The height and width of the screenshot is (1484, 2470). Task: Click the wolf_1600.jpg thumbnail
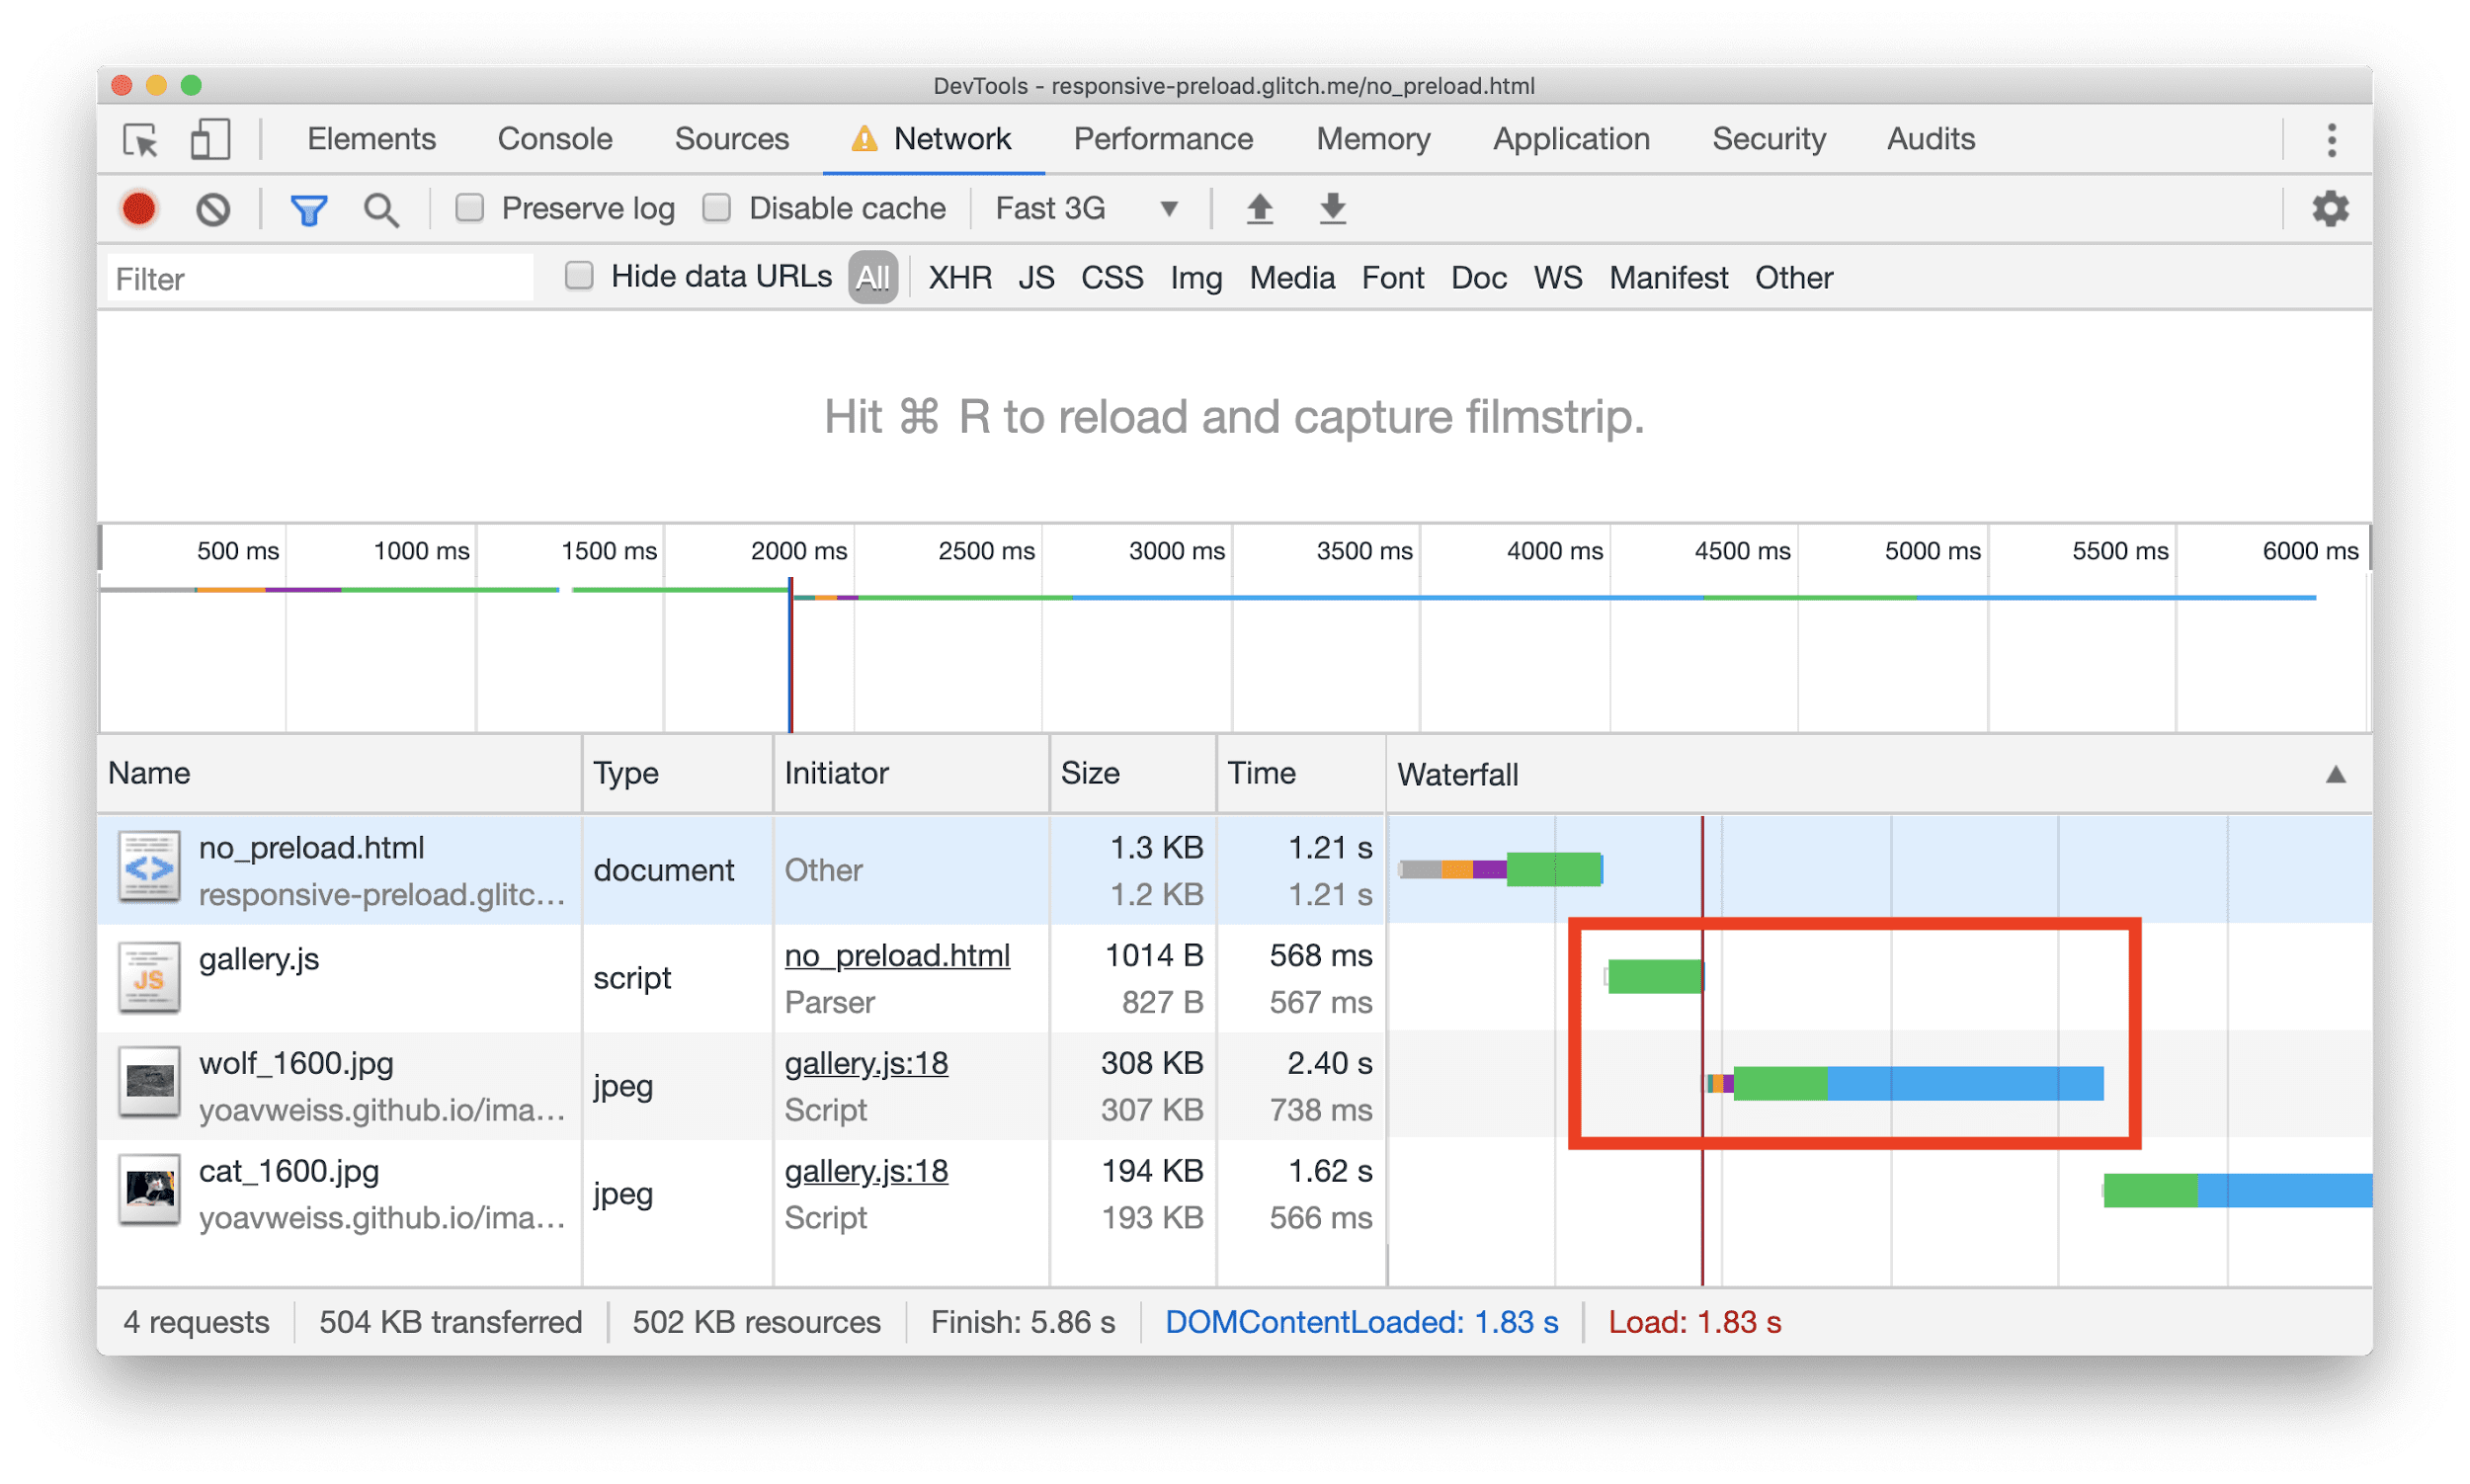[148, 1084]
